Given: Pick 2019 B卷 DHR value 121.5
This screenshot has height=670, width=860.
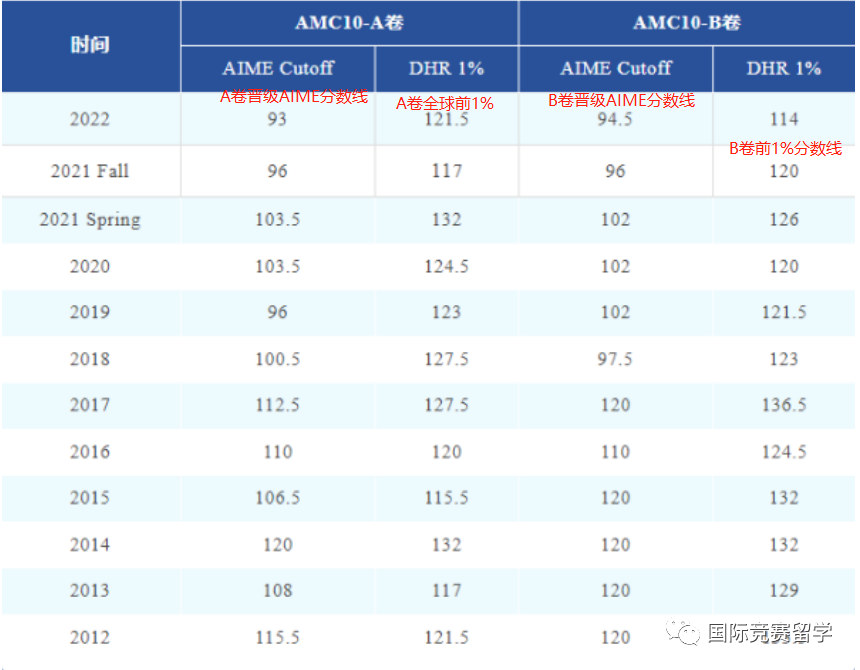Looking at the screenshot, I should [x=784, y=312].
